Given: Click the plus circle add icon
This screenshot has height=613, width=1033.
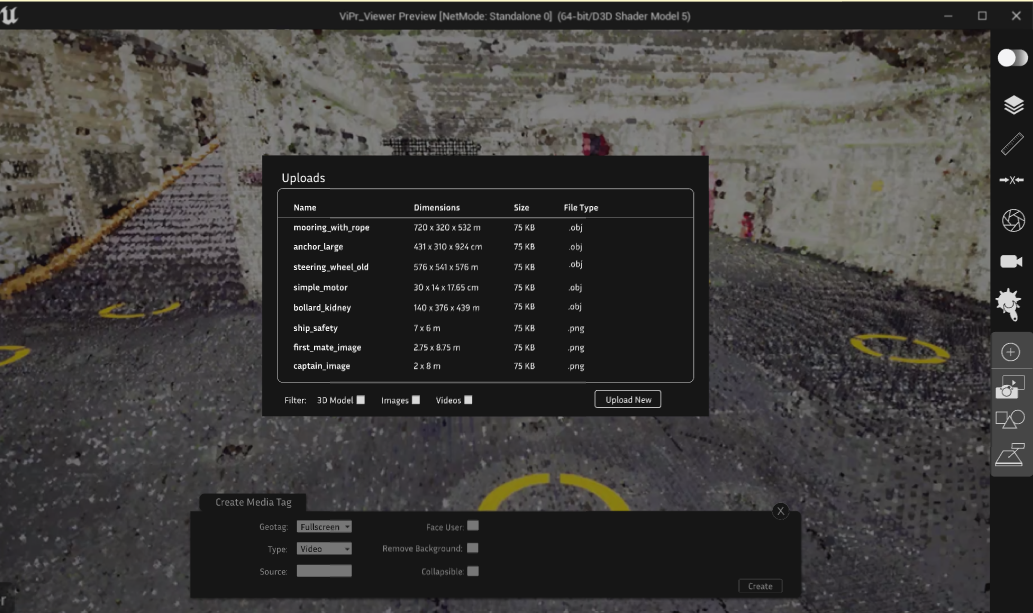Looking at the screenshot, I should click(1011, 352).
